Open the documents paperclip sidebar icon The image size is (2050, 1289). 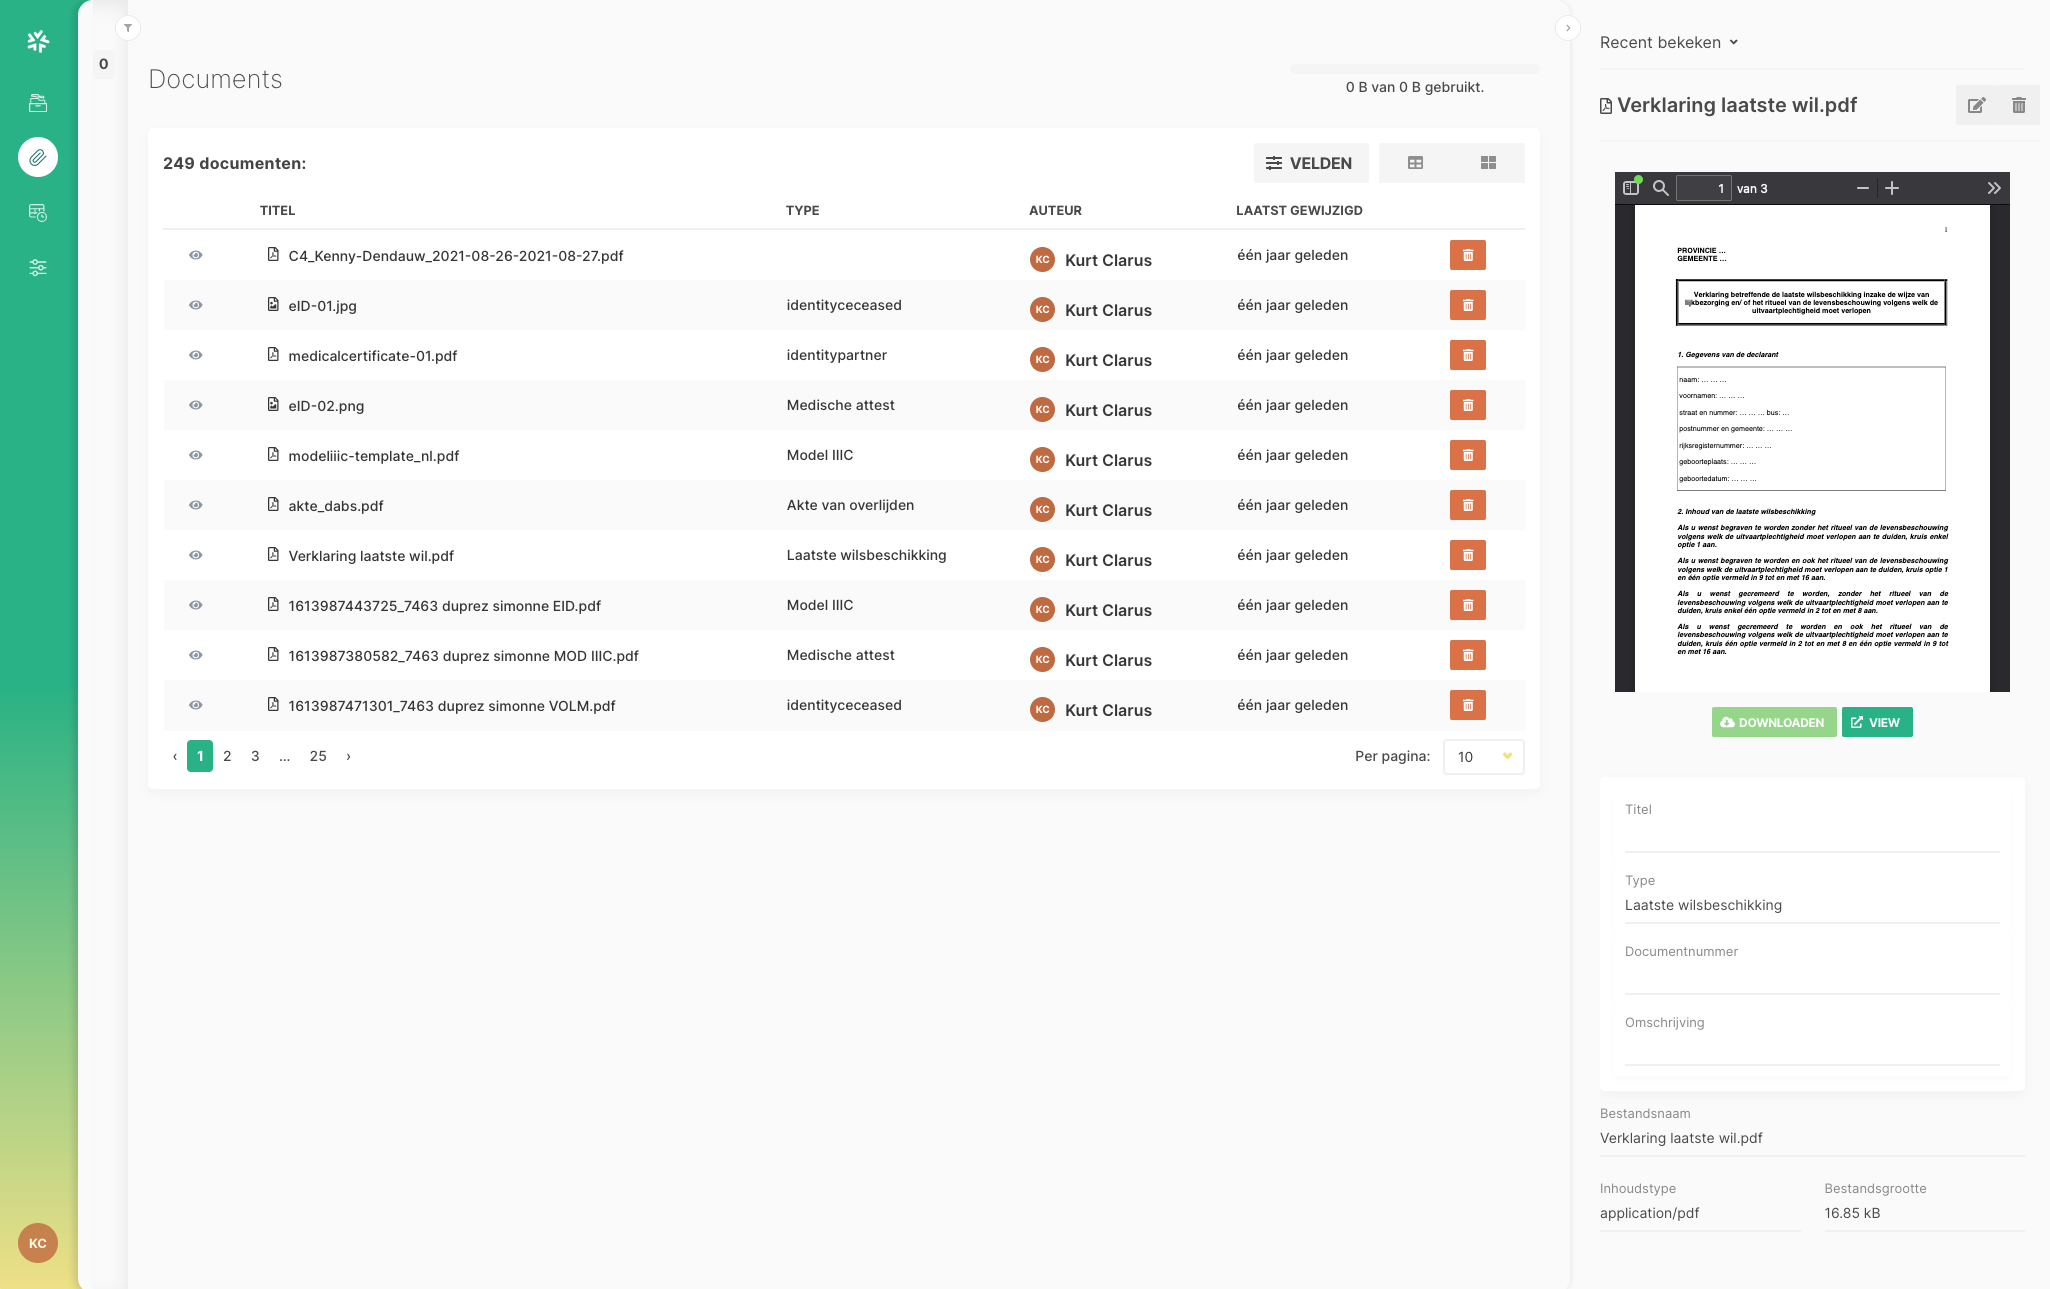tap(38, 157)
